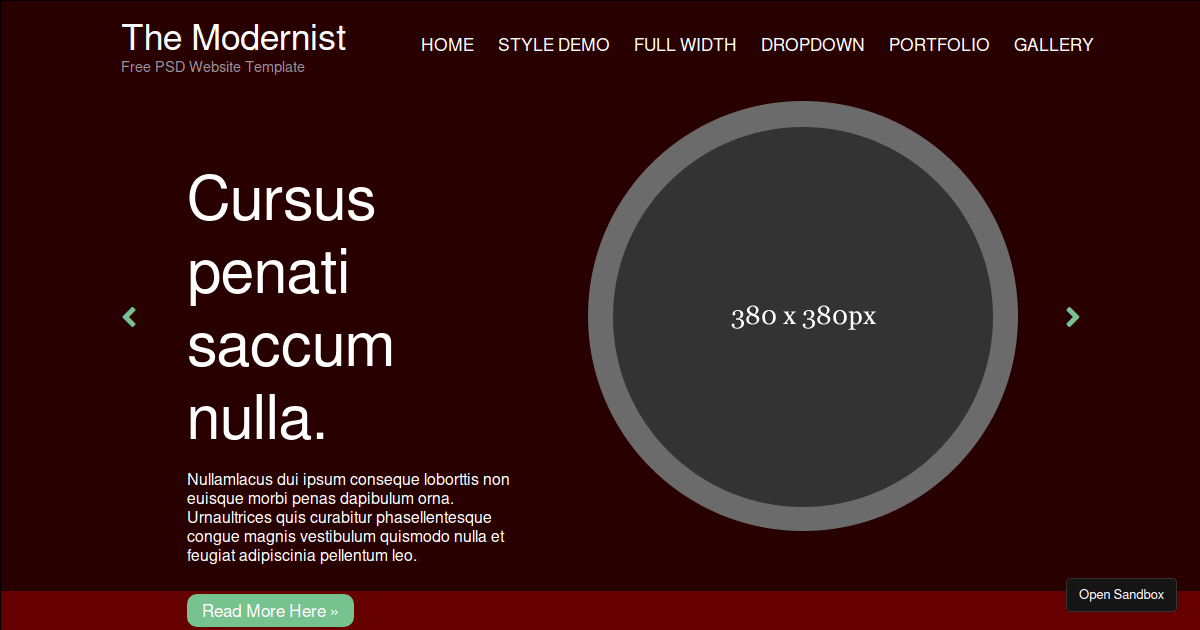This screenshot has height=630, width=1200.
Task: Expand the DROPDOWN navigation menu
Action: pos(812,45)
